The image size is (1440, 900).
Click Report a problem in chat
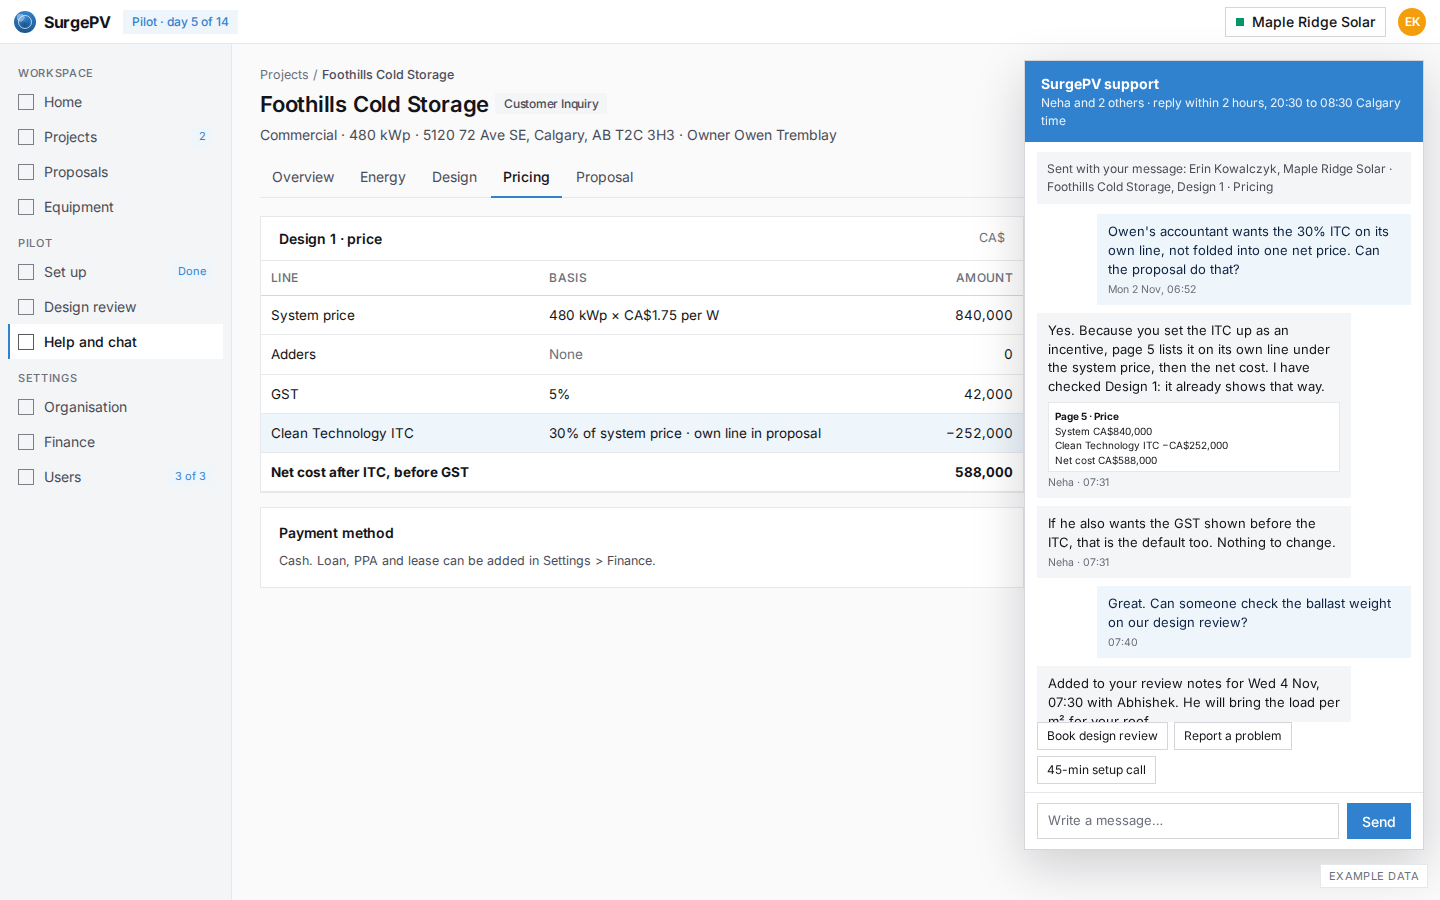(x=1232, y=736)
